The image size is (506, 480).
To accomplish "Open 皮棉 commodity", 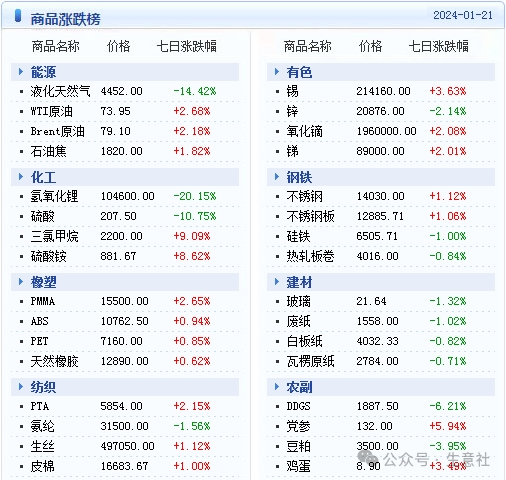I will (42, 466).
